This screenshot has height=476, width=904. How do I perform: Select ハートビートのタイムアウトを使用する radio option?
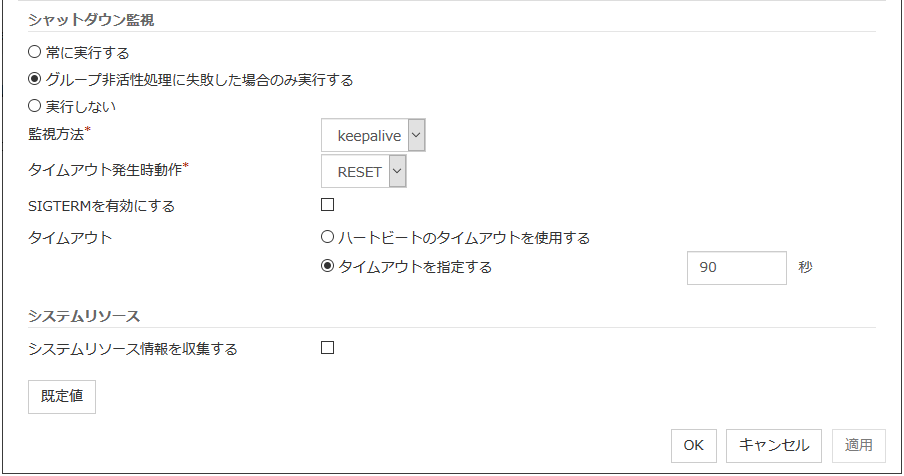click(x=327, y=238)
